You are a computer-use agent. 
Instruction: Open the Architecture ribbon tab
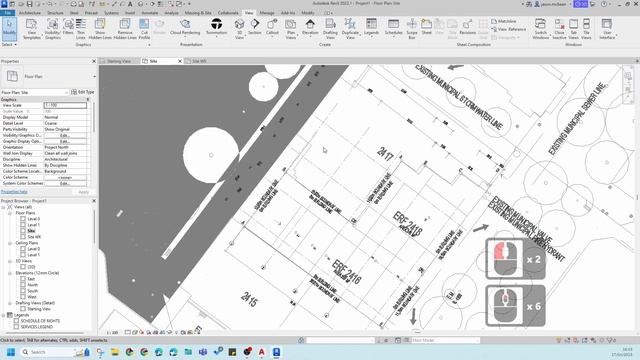point(30,13)
